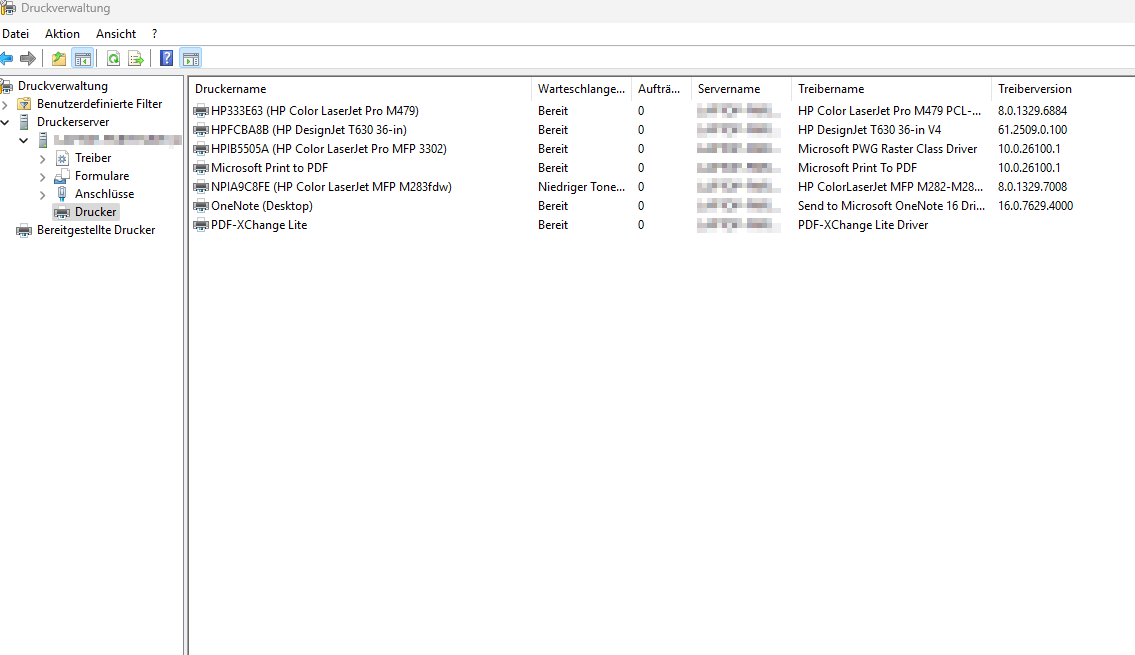Viewport: 1135px width, 655px height.
Task: Click printer icon next to PDF-XChange Lite
Action: [201, 225]
